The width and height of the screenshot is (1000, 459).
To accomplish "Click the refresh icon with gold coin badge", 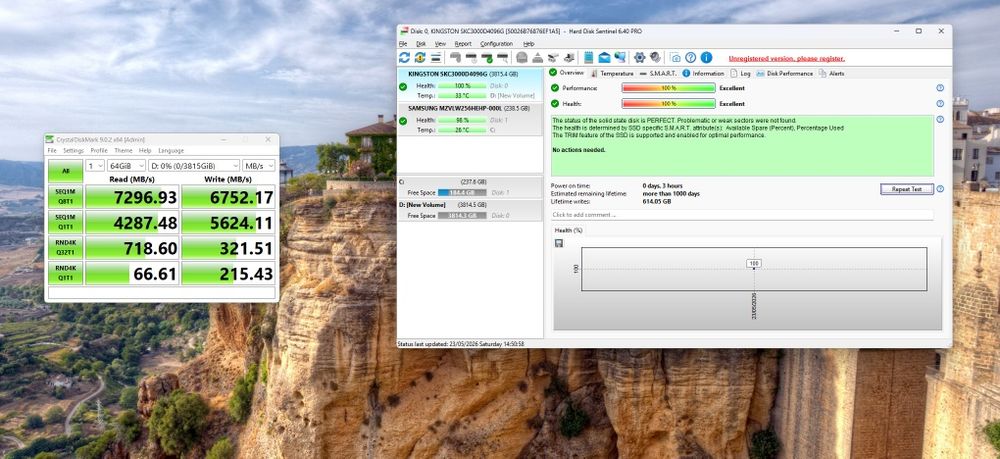I will pos(420,57).
